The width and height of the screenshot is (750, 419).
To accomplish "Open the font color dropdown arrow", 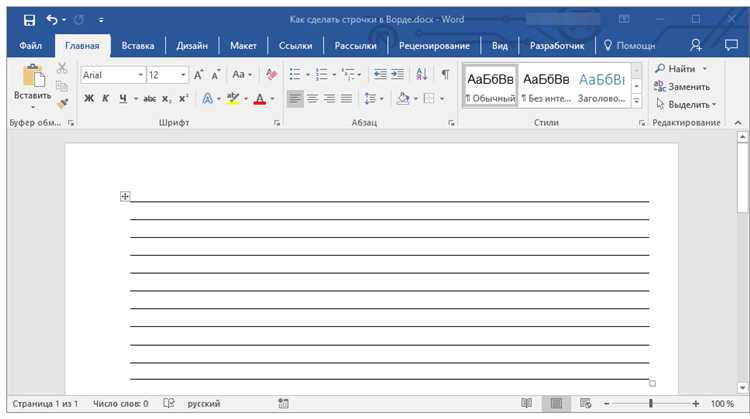I will [x=273, y=99].
